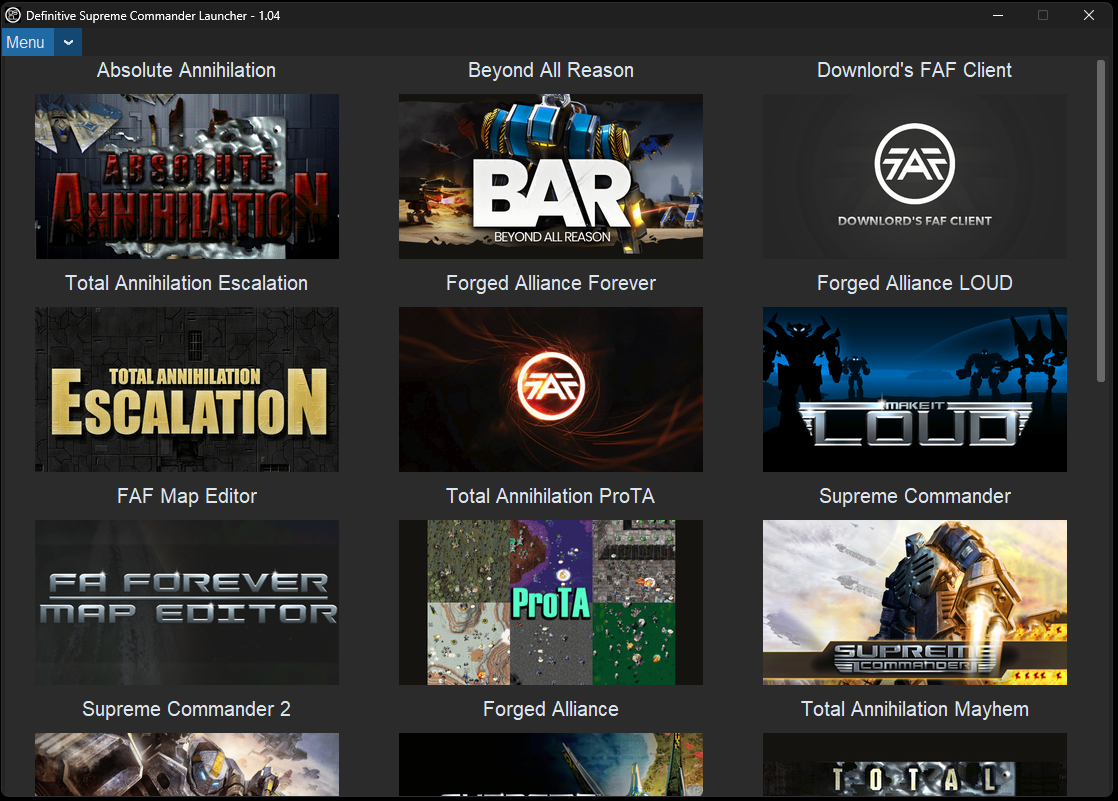Click 'Total Annihilation Mayhem' label

(915, 709)
